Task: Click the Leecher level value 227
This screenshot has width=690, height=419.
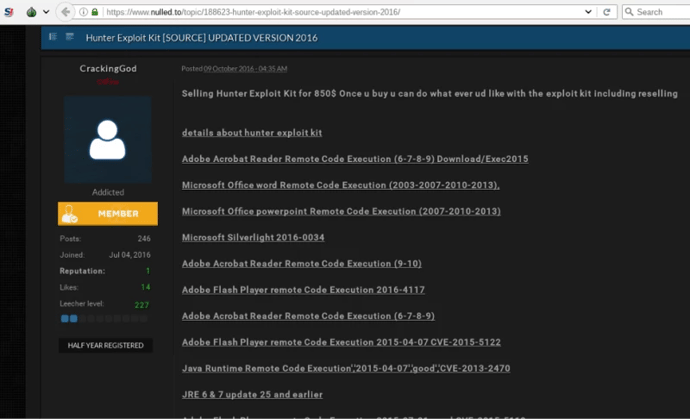Action: pos(142,305)
